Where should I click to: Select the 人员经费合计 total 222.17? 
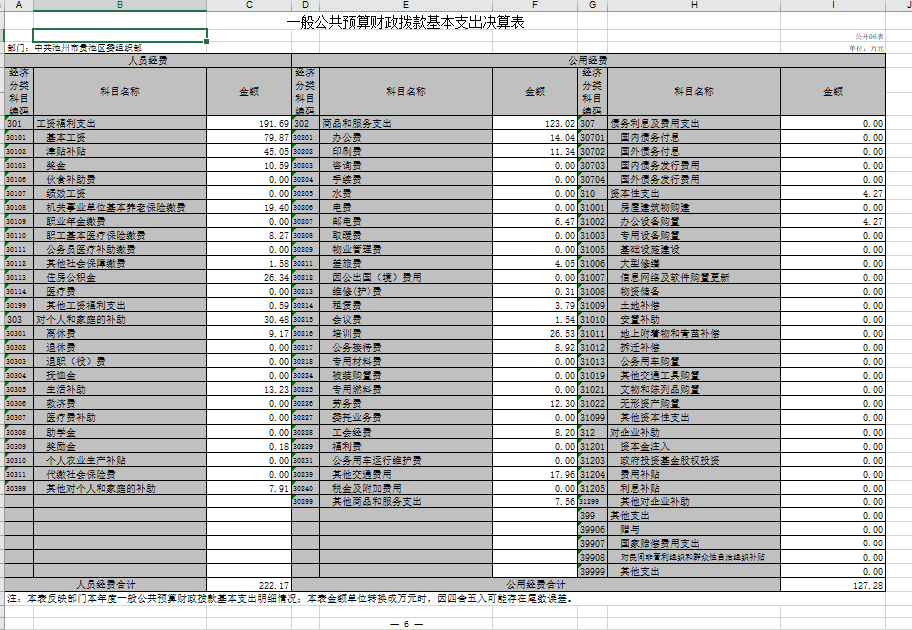[x=249, y=585]
